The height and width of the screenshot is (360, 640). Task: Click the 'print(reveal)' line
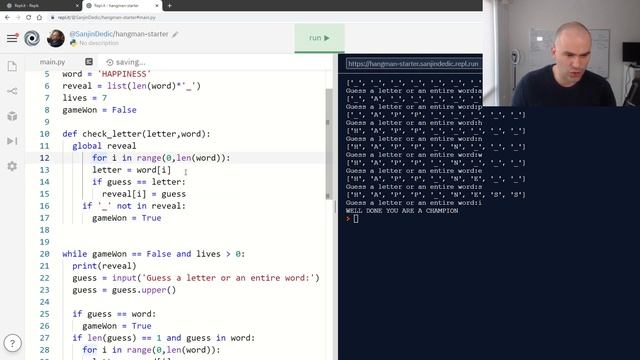click(104, 266)
